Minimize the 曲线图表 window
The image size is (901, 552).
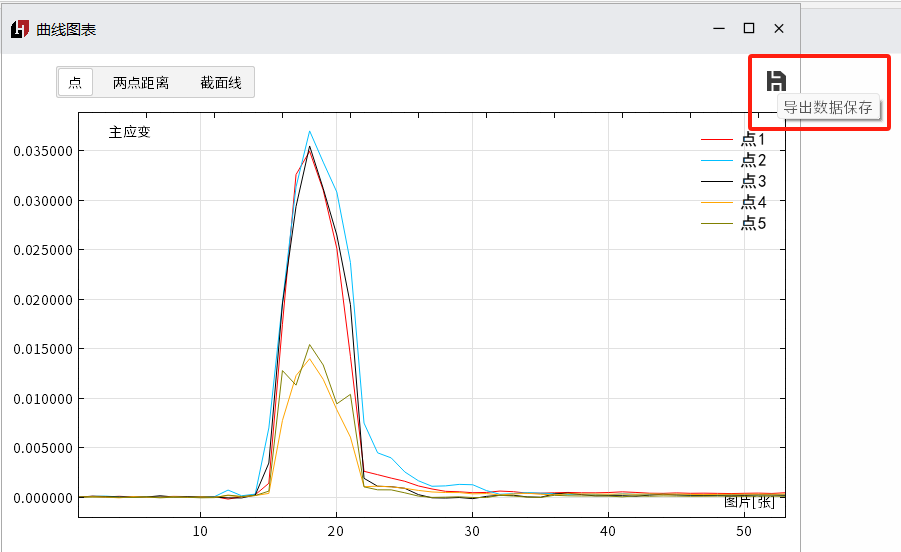pos(719,29)
